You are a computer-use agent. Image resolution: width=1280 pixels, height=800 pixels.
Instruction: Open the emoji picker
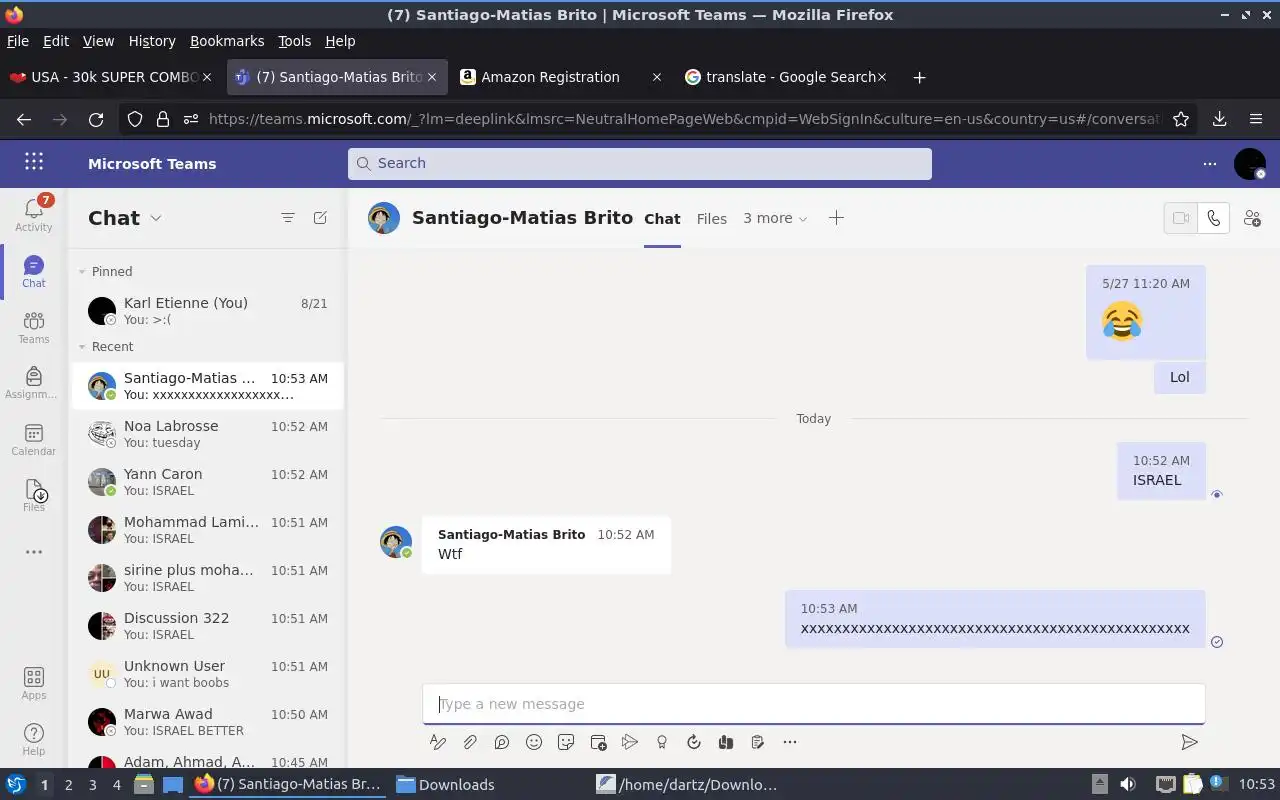(x=534, y=742)
